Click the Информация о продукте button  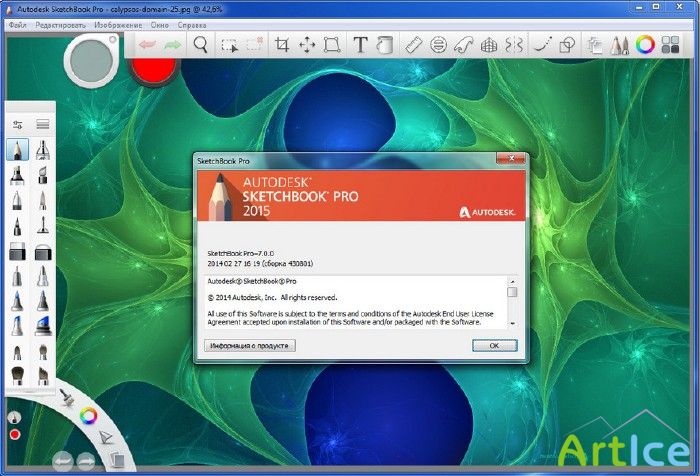250,346
